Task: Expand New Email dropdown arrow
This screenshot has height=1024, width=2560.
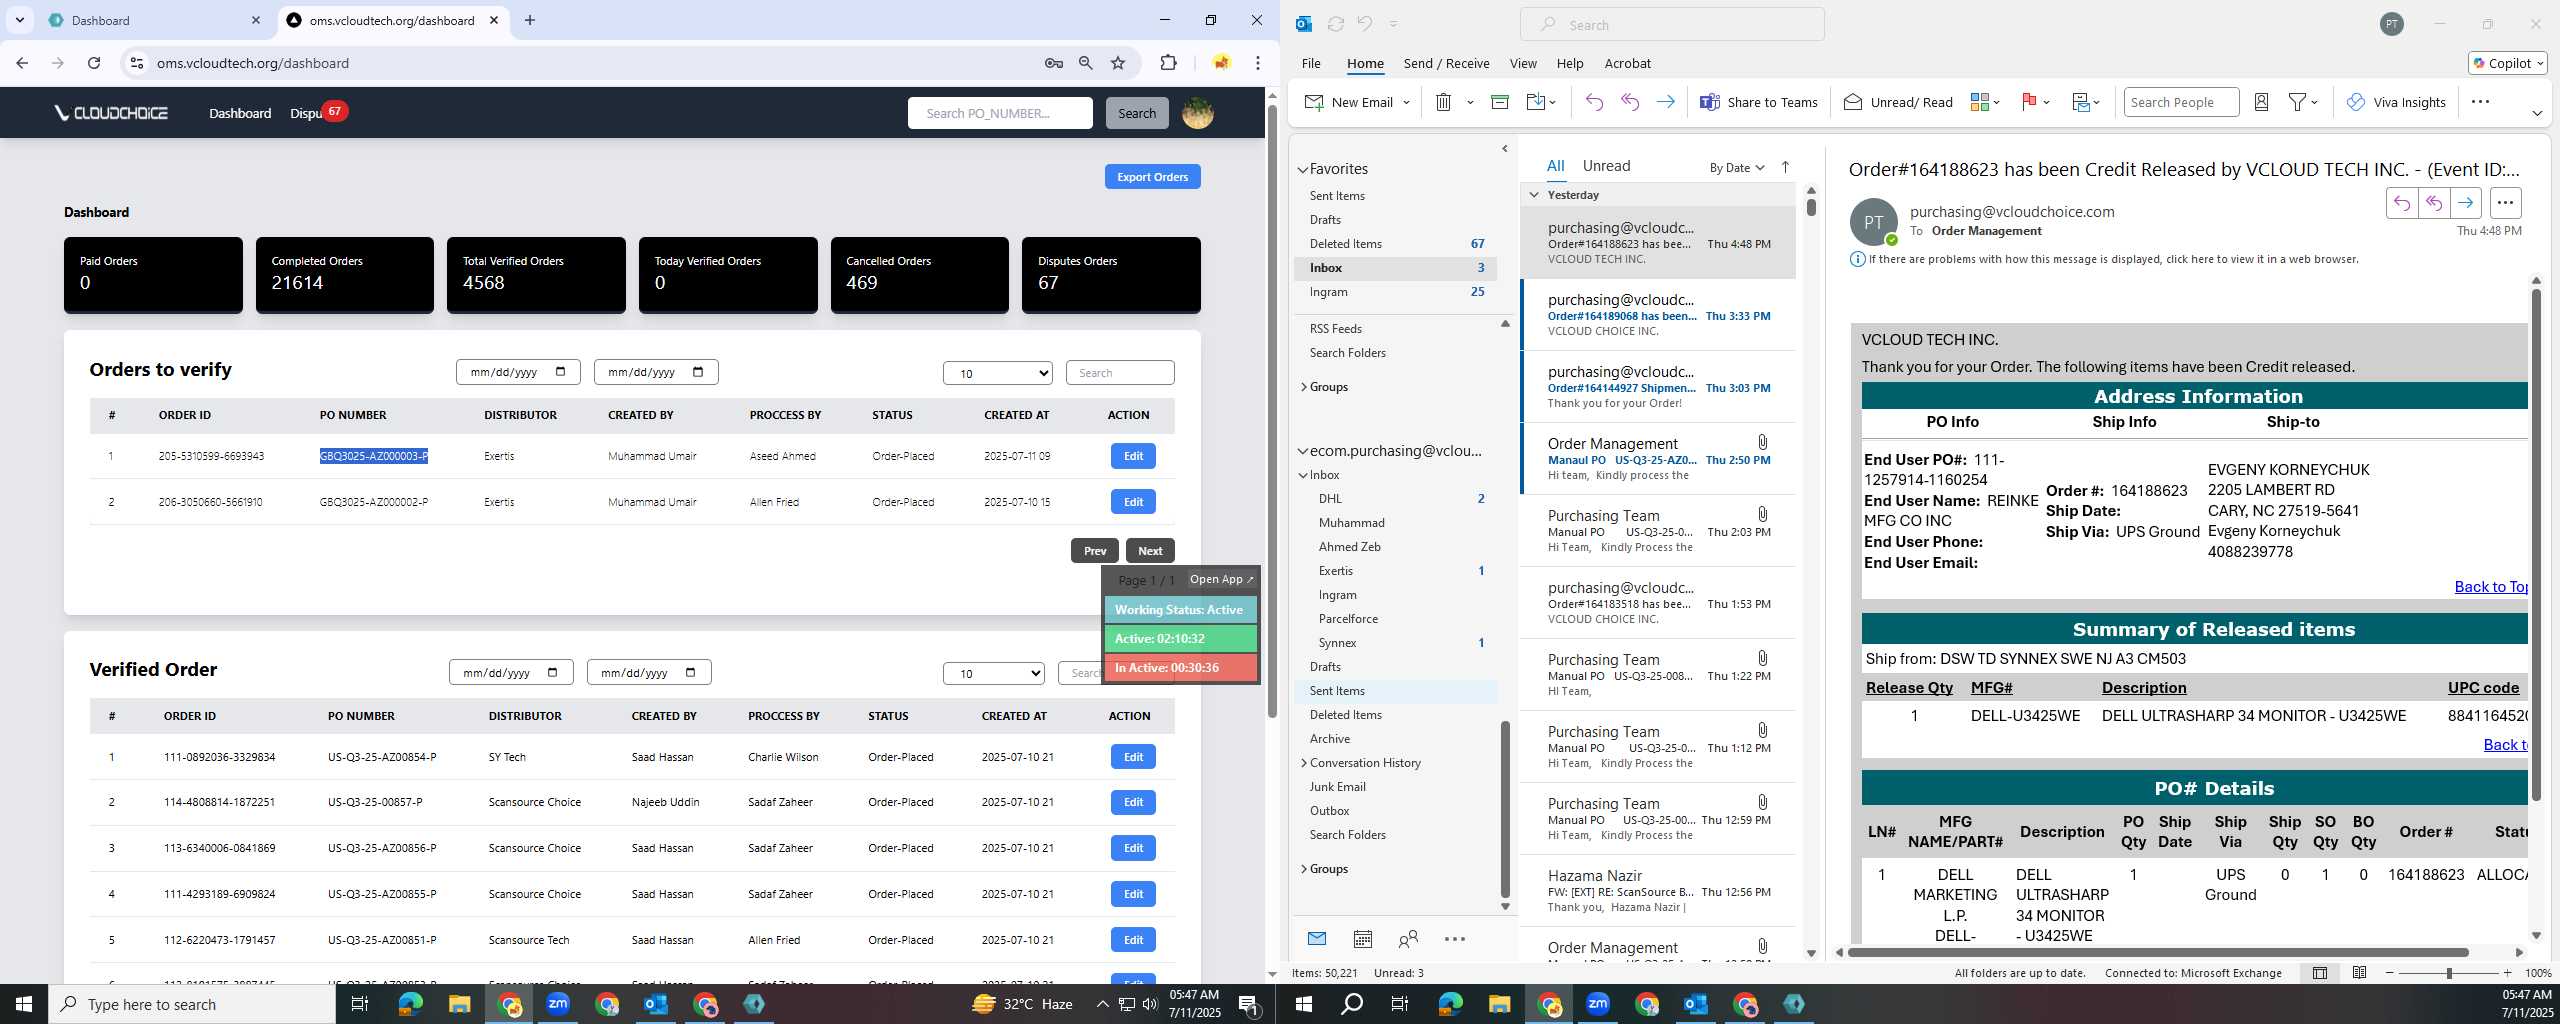Action: coord(1406,102)
